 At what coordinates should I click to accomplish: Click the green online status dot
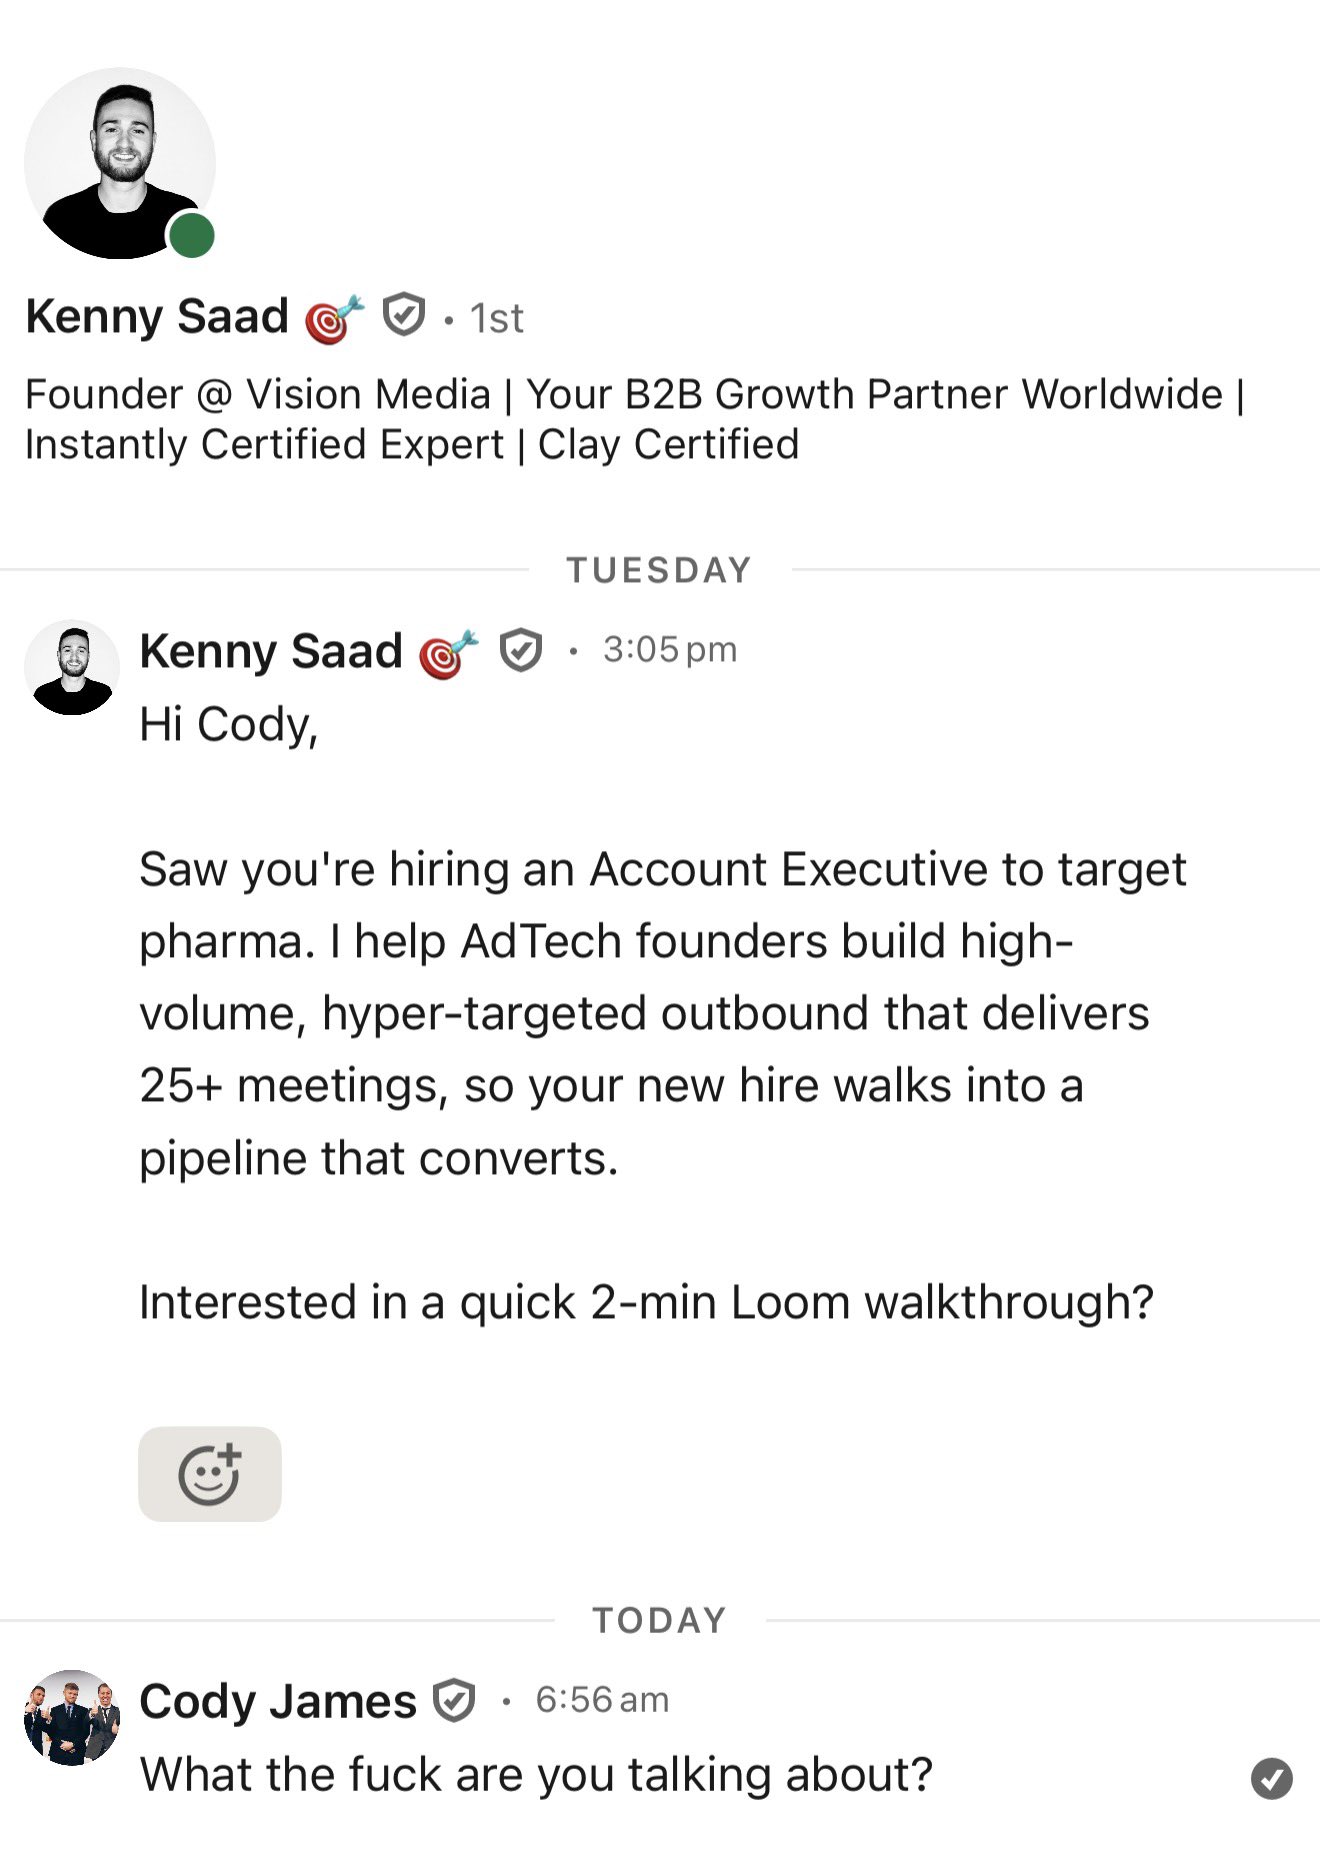coord(191,236)
